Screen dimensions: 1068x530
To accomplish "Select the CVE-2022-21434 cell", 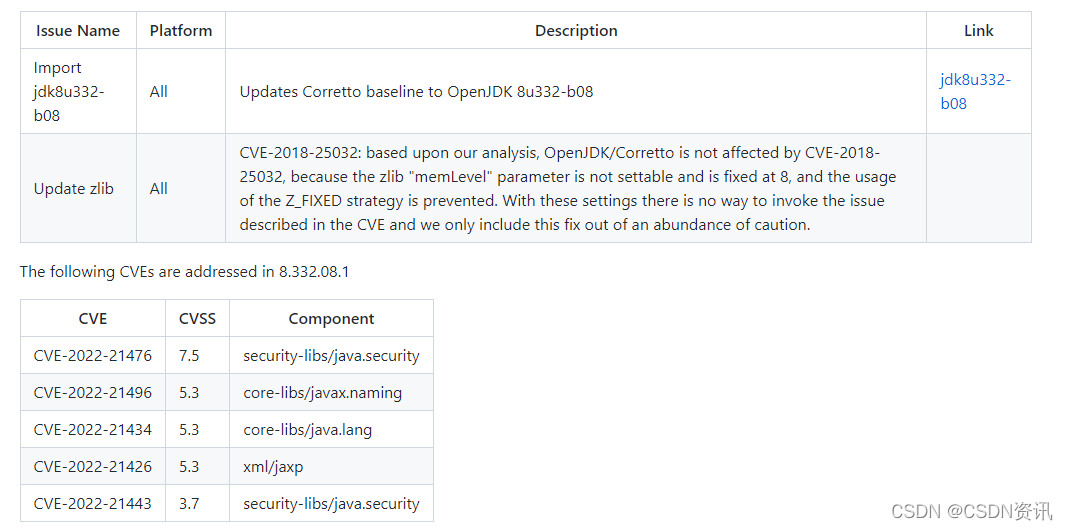I will tap(93, 429).
